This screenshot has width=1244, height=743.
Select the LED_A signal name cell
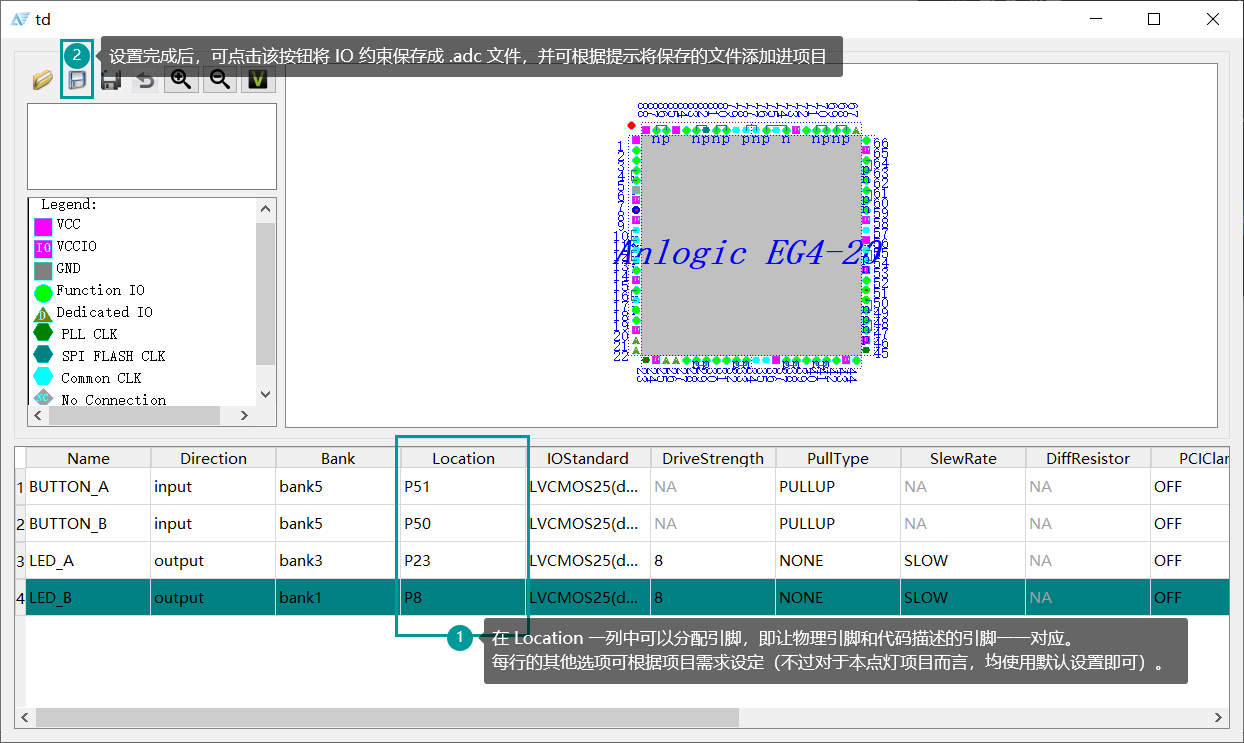click(88, 561)
